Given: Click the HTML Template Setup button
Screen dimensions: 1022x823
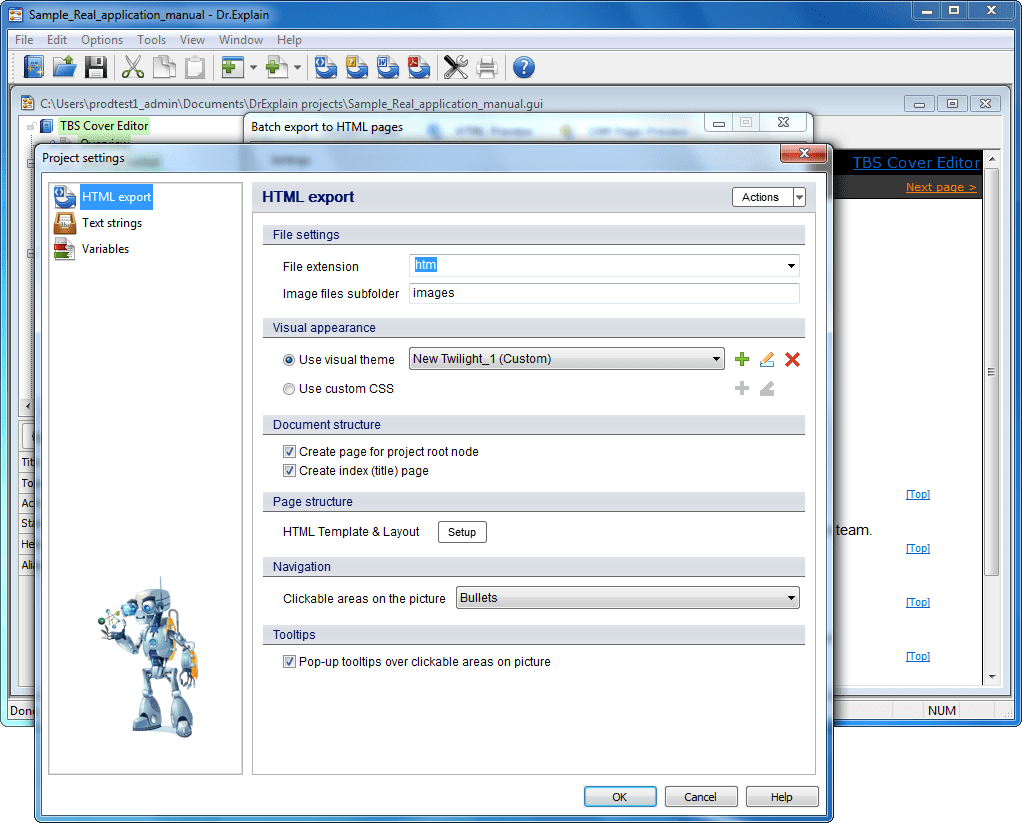Looking at the screenshot, I should tap(462, 532).
